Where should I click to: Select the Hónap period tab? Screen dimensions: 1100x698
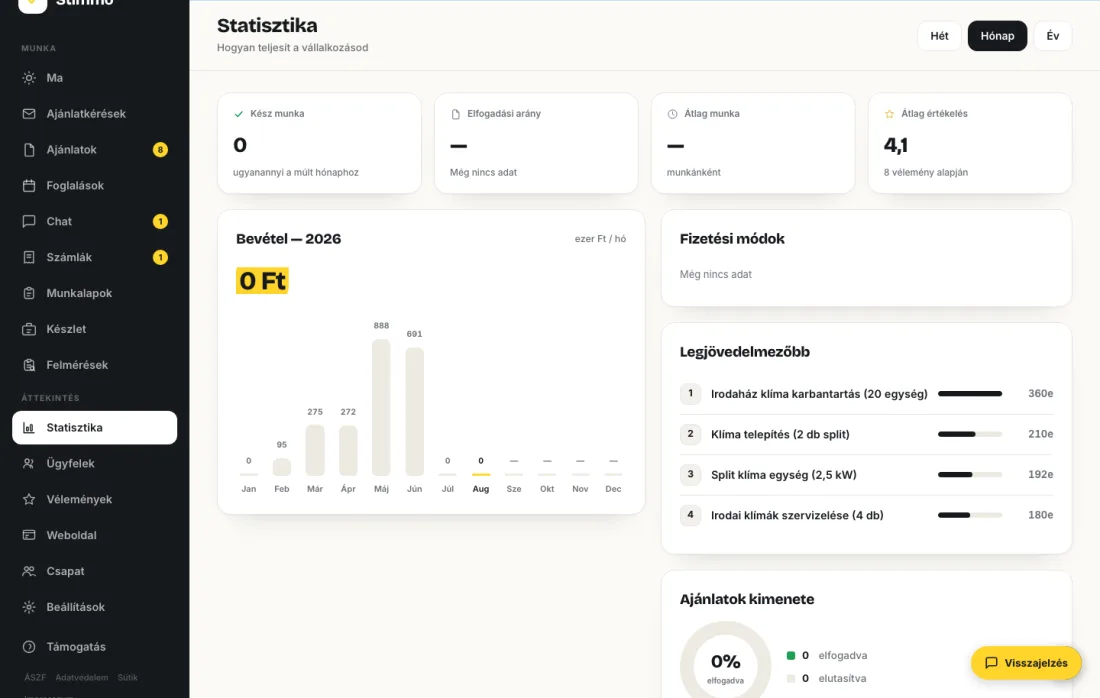(997, 36)
